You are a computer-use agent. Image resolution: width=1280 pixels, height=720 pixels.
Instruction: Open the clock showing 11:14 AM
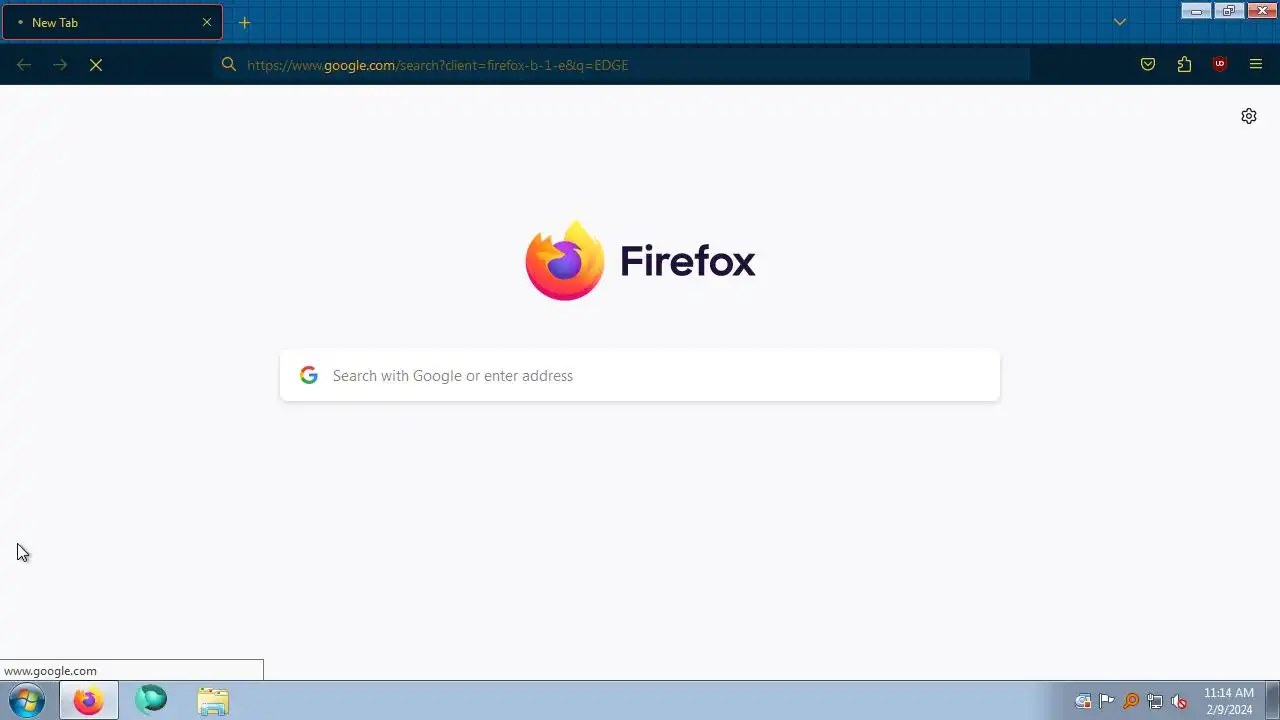[x=1228, y=701]
